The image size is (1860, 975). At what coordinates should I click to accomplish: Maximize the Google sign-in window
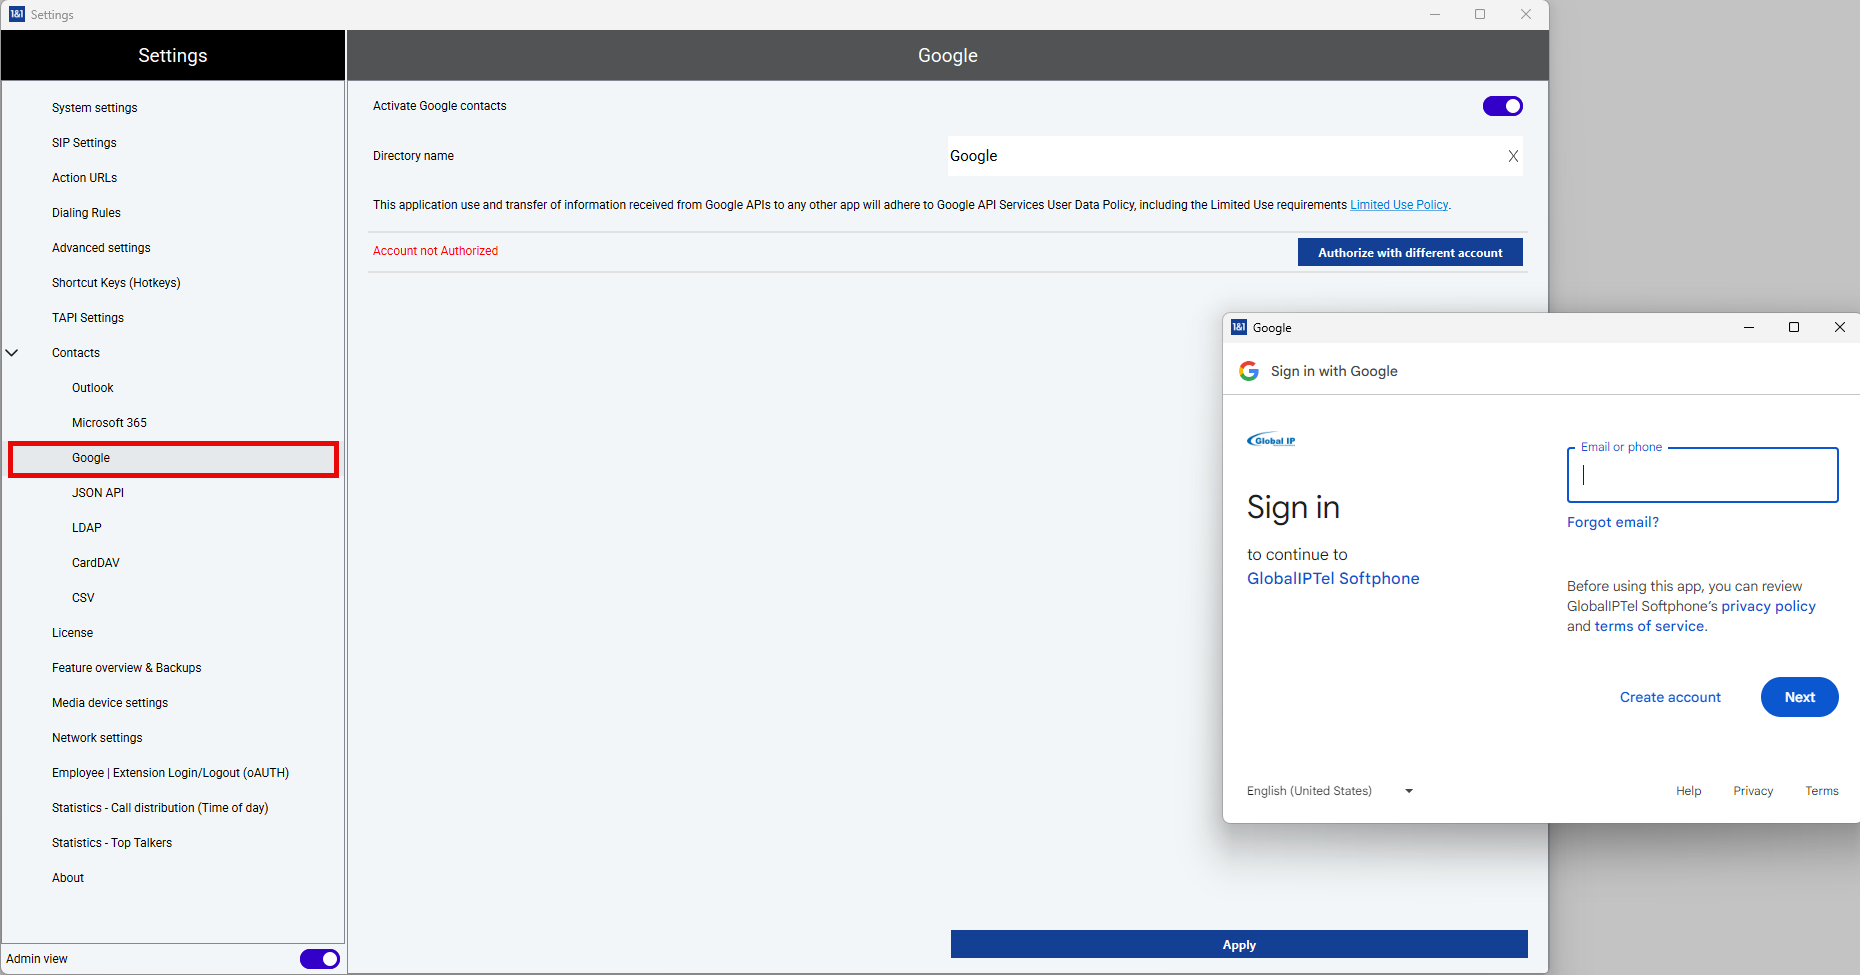pyautogui.click(x=1794, y=327)
